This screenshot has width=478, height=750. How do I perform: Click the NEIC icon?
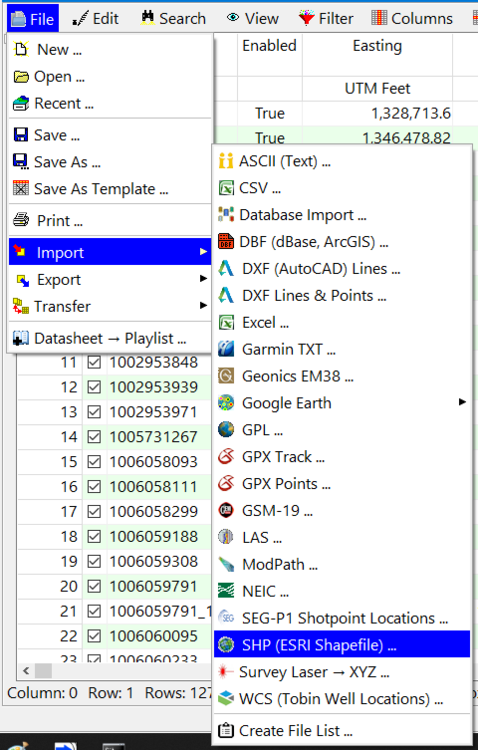point(226,591)
